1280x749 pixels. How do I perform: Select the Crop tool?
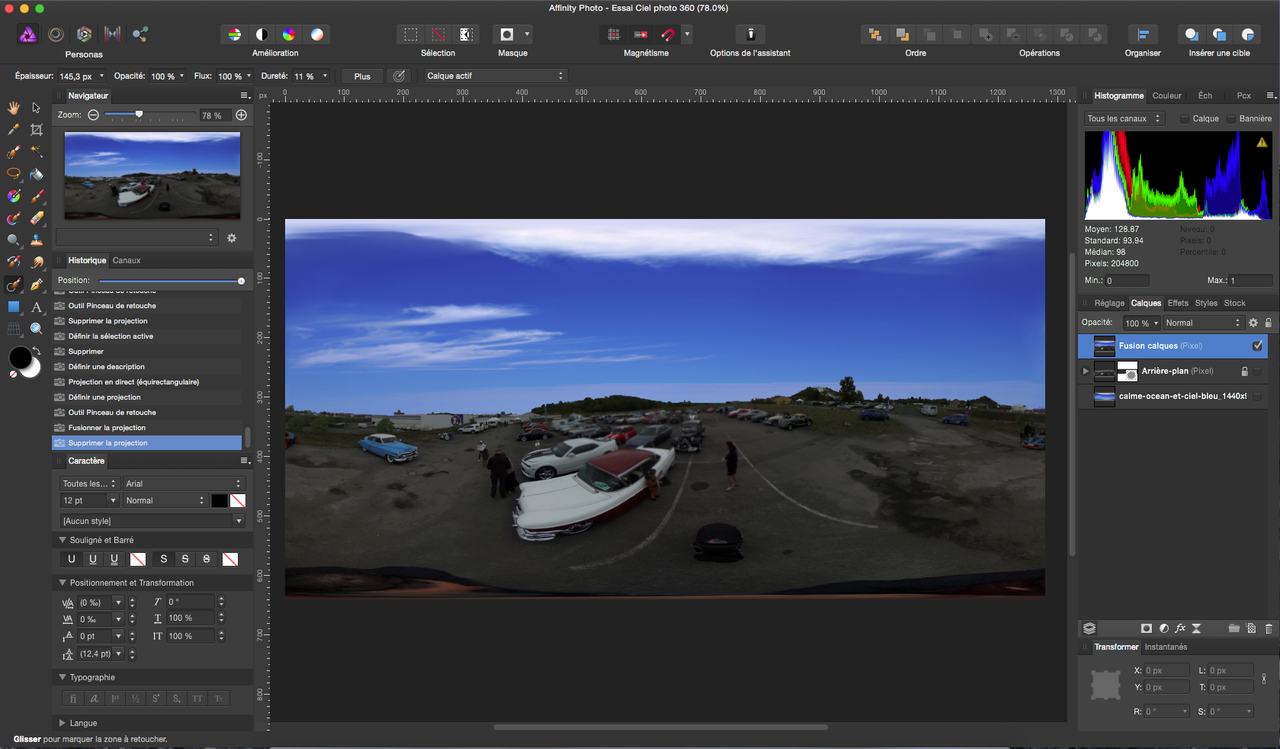click(36, 130)
